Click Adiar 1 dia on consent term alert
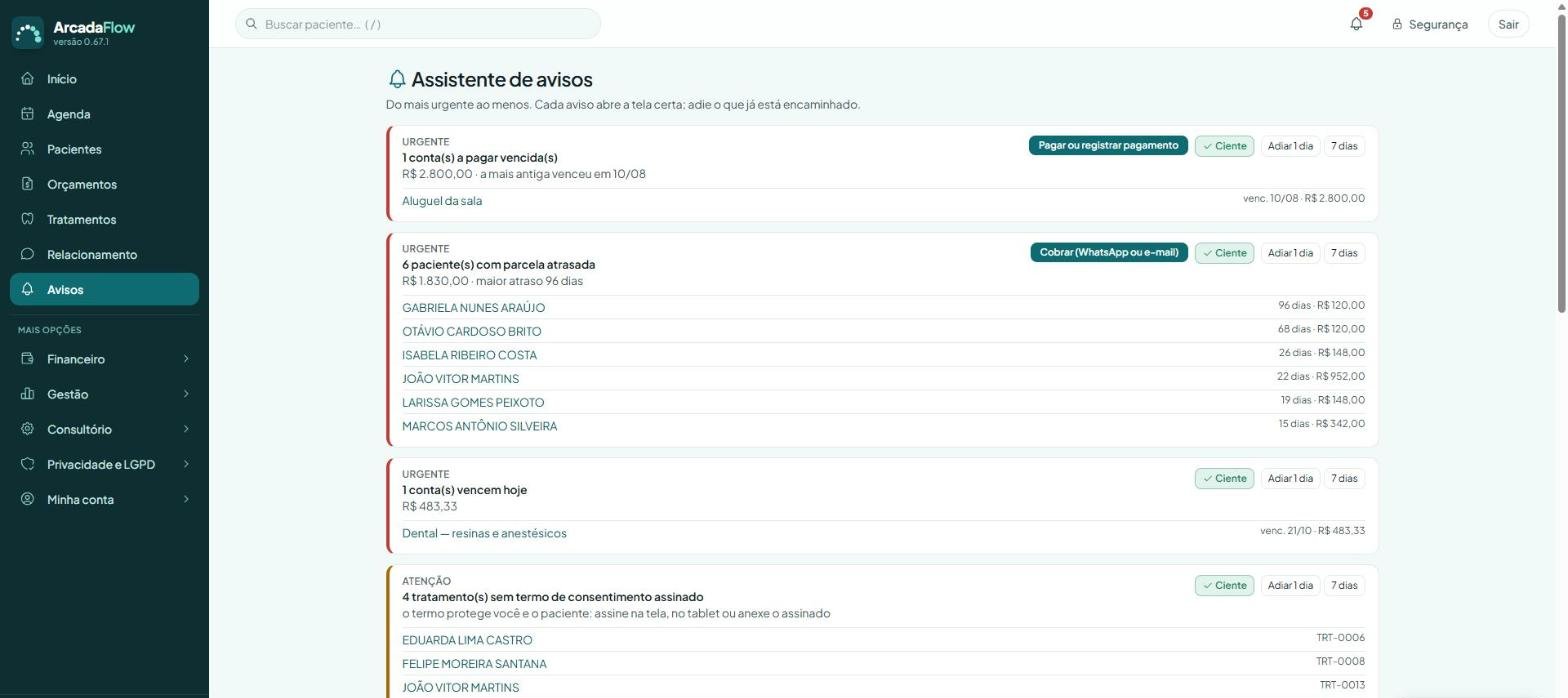 click(1290, 586)
